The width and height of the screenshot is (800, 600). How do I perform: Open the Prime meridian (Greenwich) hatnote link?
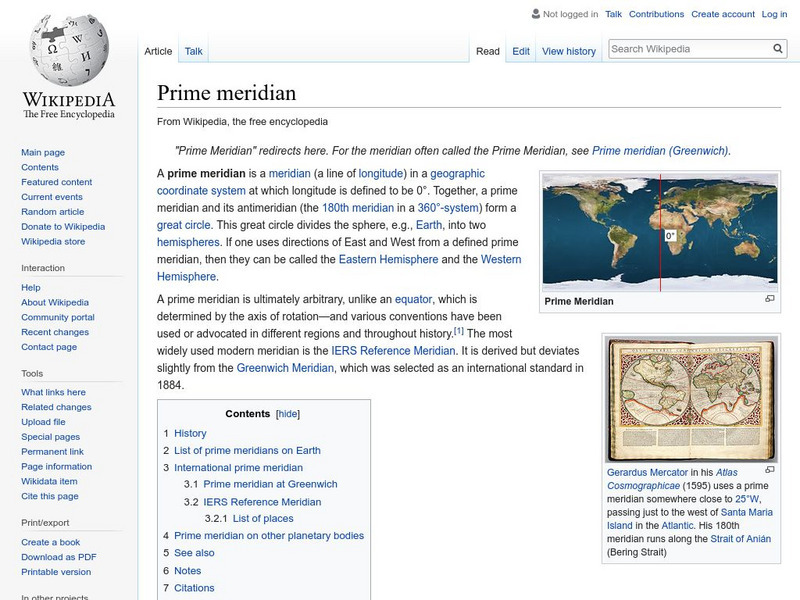click(x=660, y=151)
